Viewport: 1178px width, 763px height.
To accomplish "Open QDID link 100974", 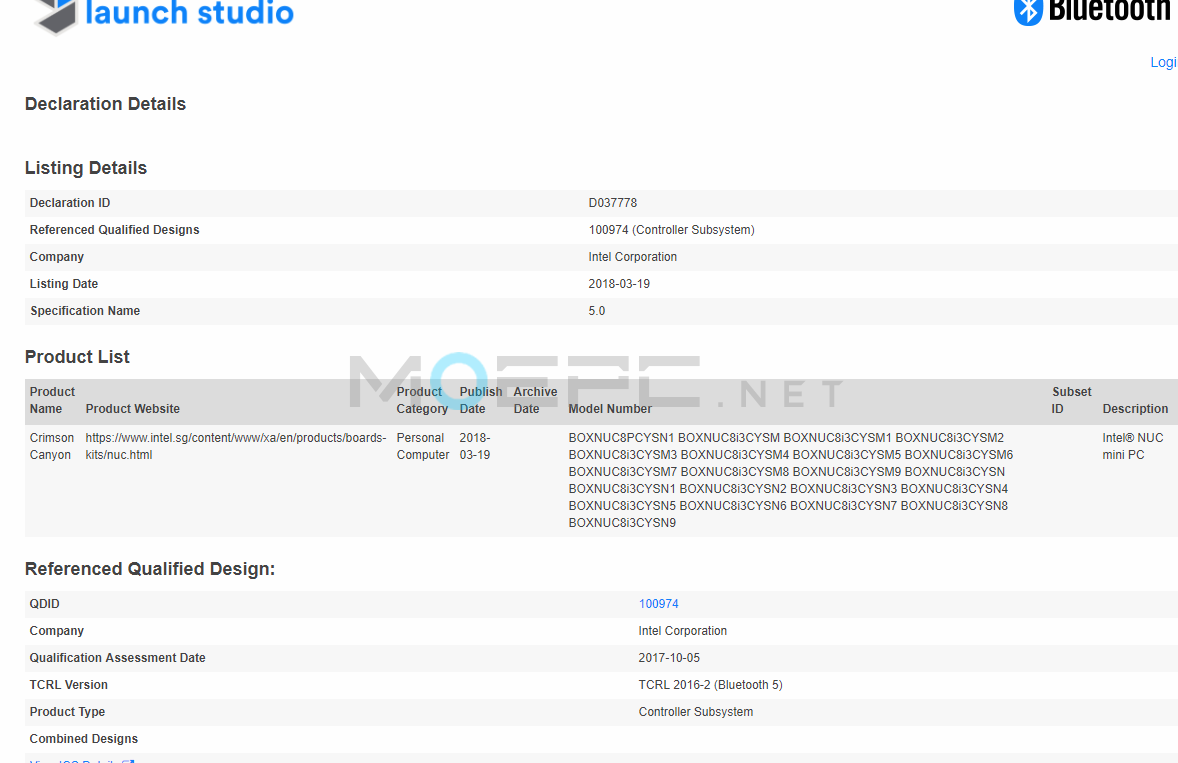I will (x=658, y=604).
